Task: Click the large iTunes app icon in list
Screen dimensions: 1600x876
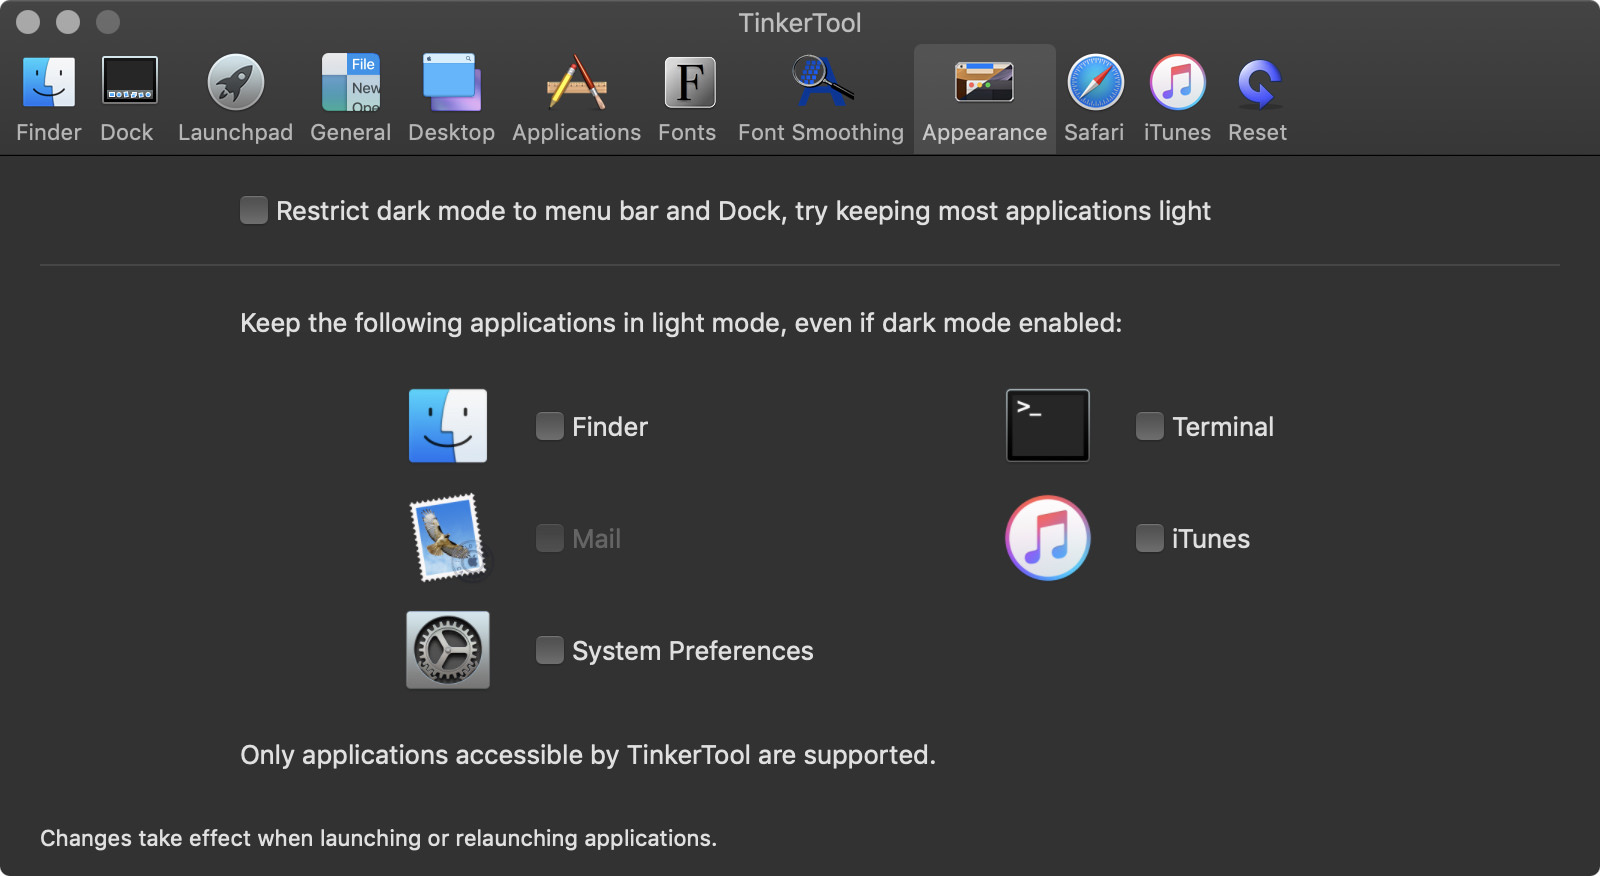Action: pyautogui.click(x=1048, y=538)
